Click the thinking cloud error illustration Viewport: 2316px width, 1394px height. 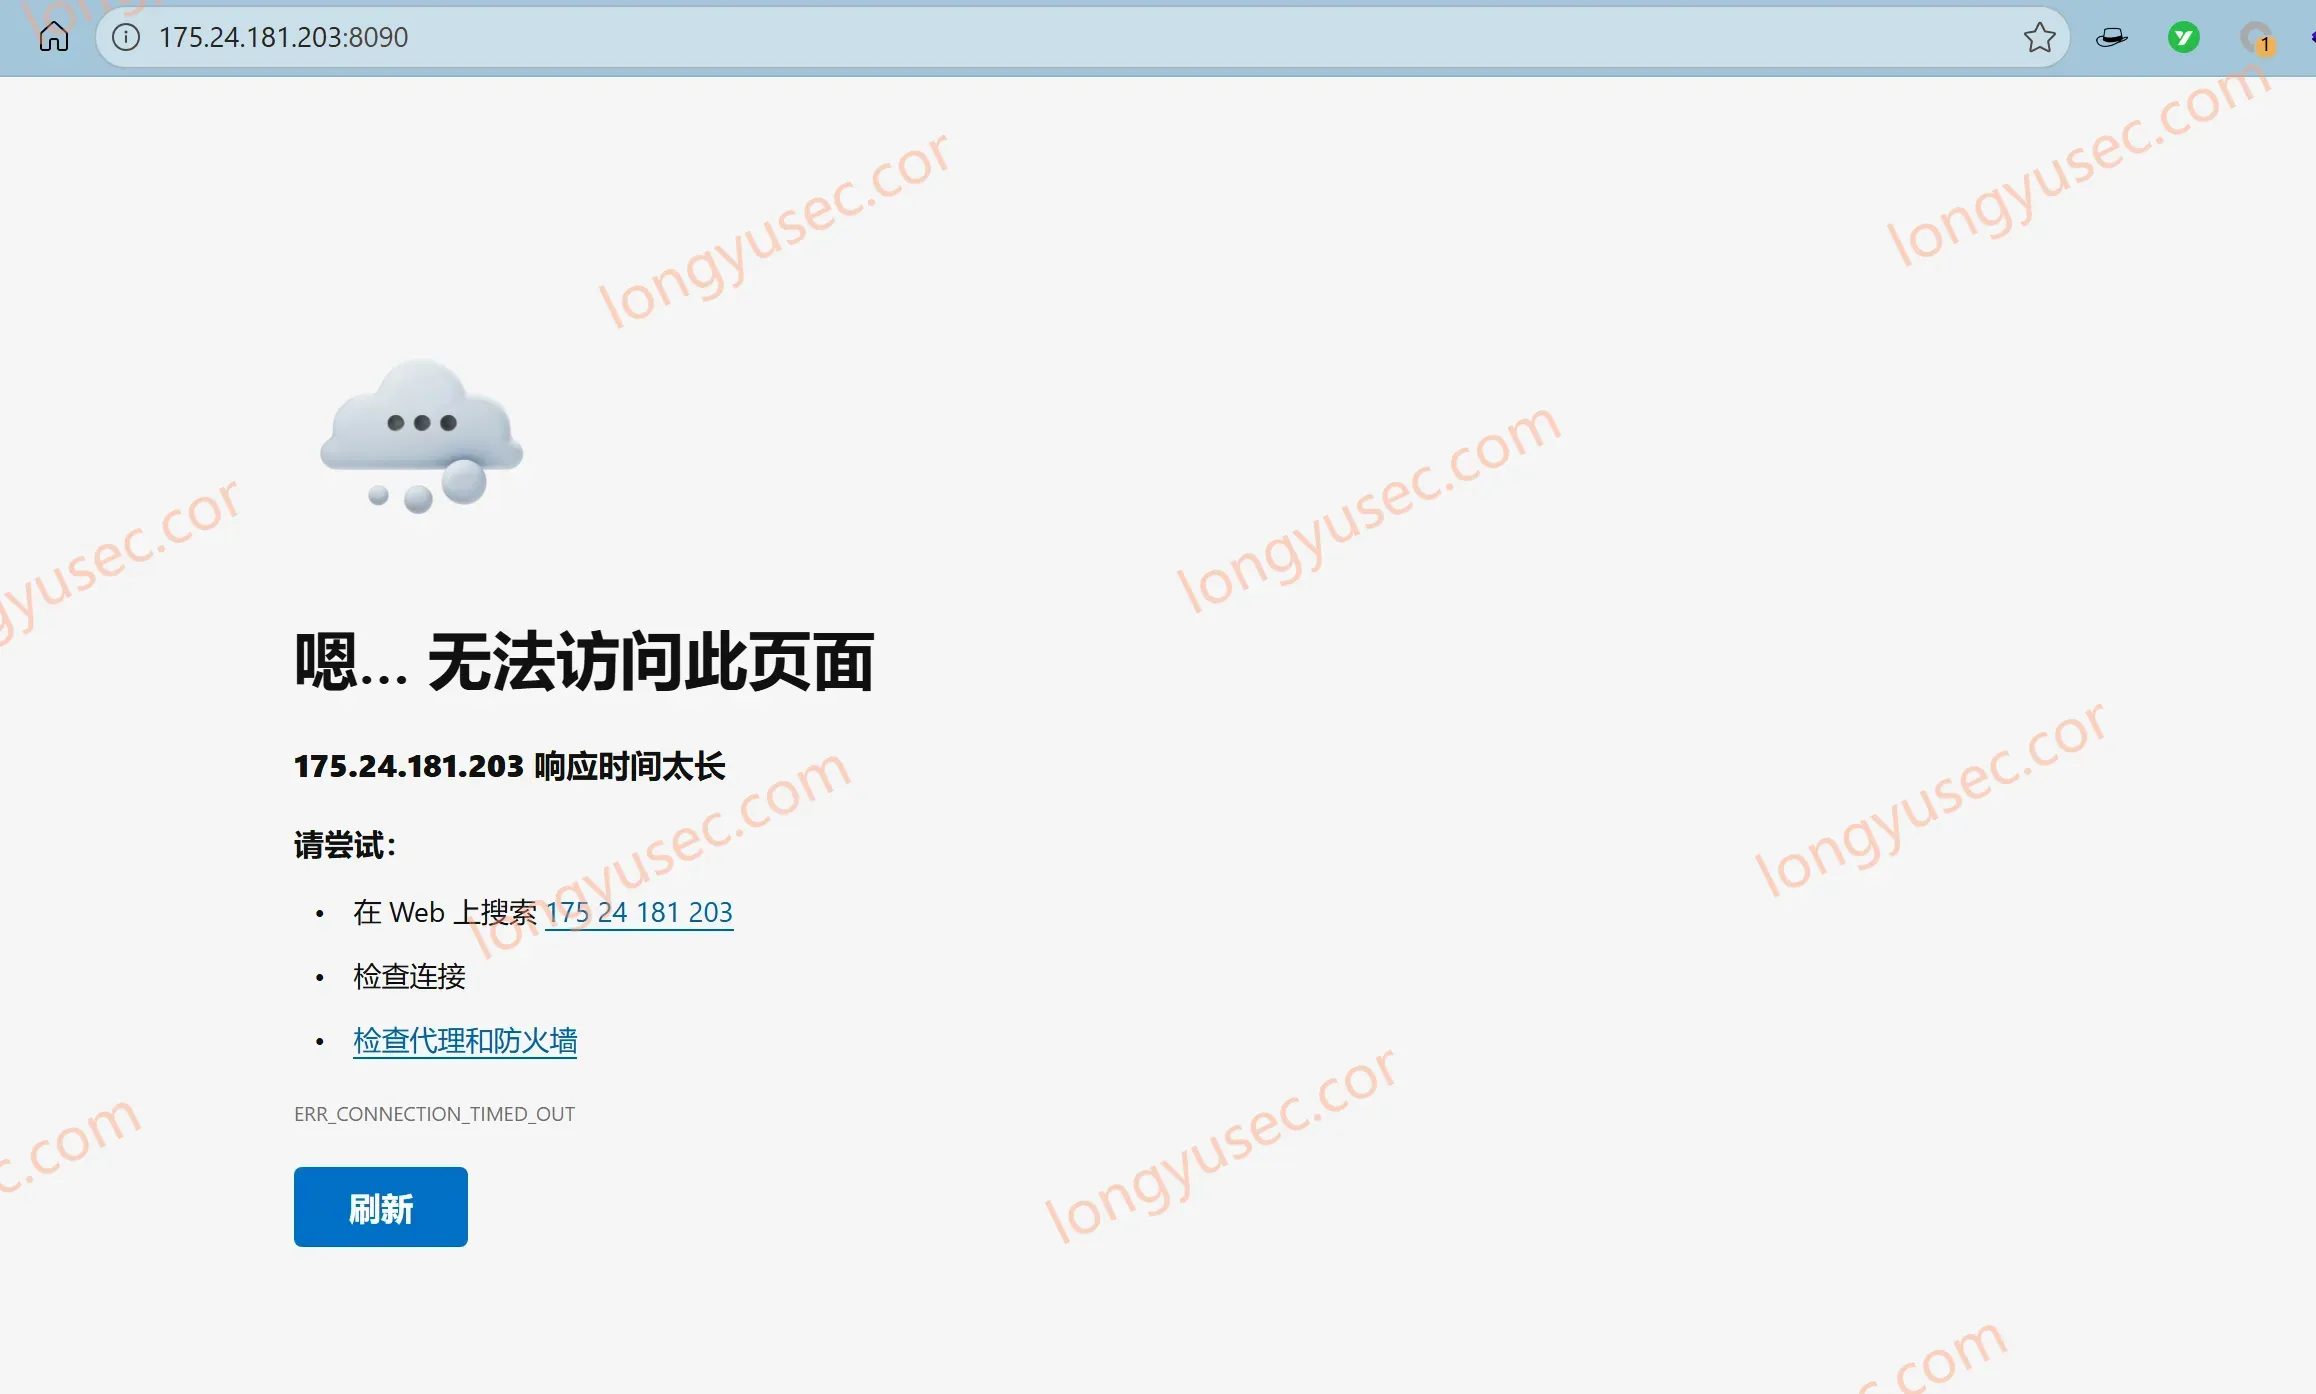421,437
